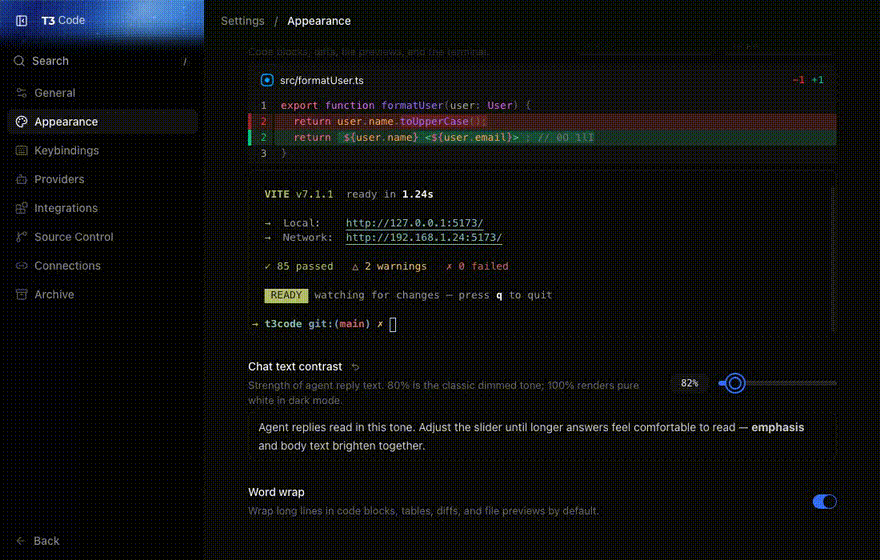This screenshot has height=560, width=880.
Task: Open General settings section
Action: tap(102, 93)
